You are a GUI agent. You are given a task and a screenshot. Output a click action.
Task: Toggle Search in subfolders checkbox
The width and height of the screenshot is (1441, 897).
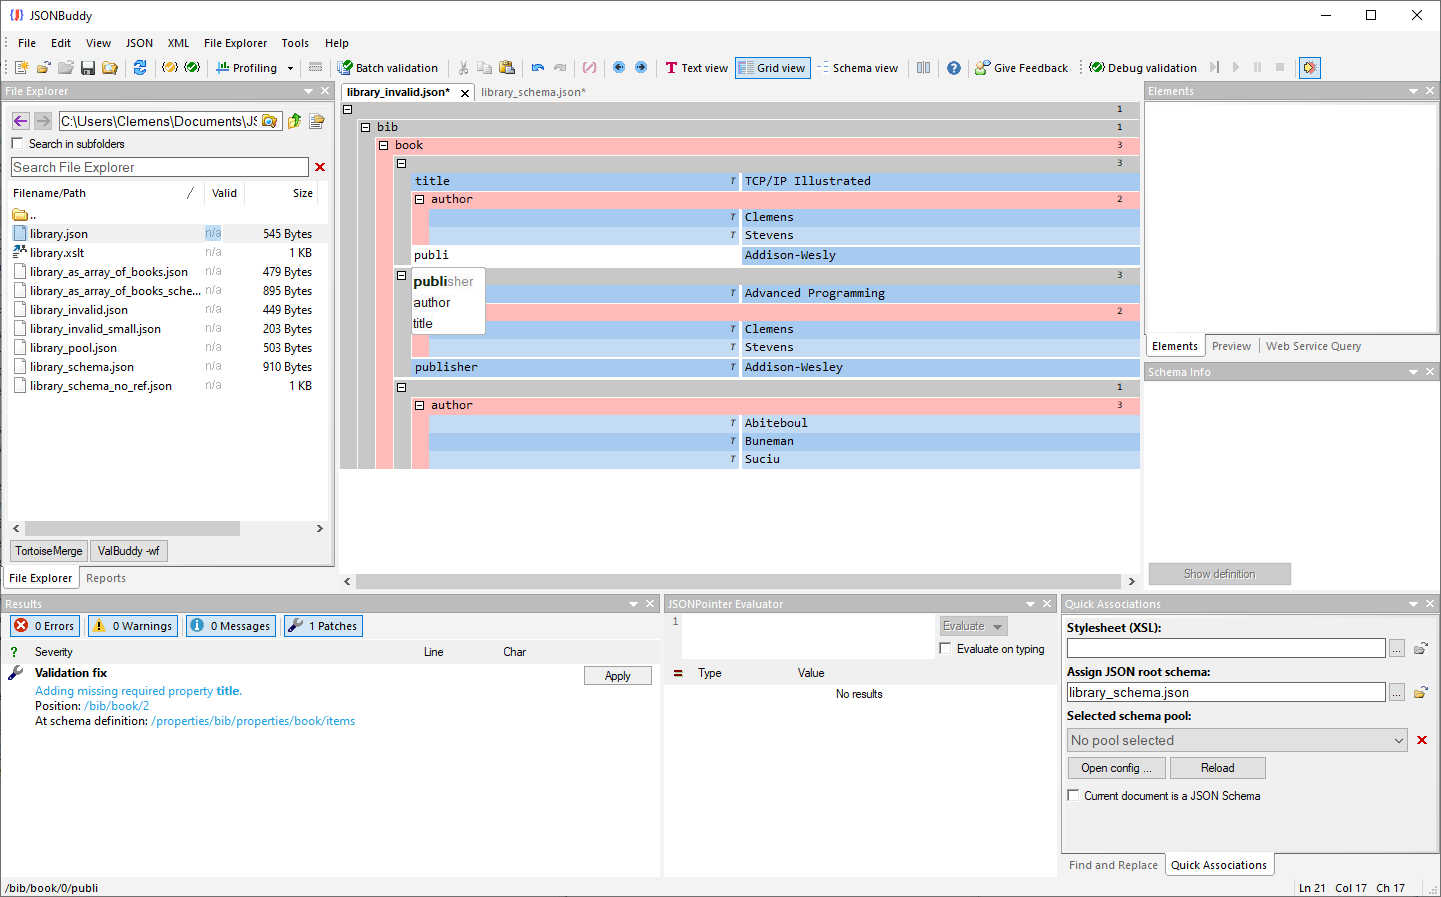[x=17, y=144]
